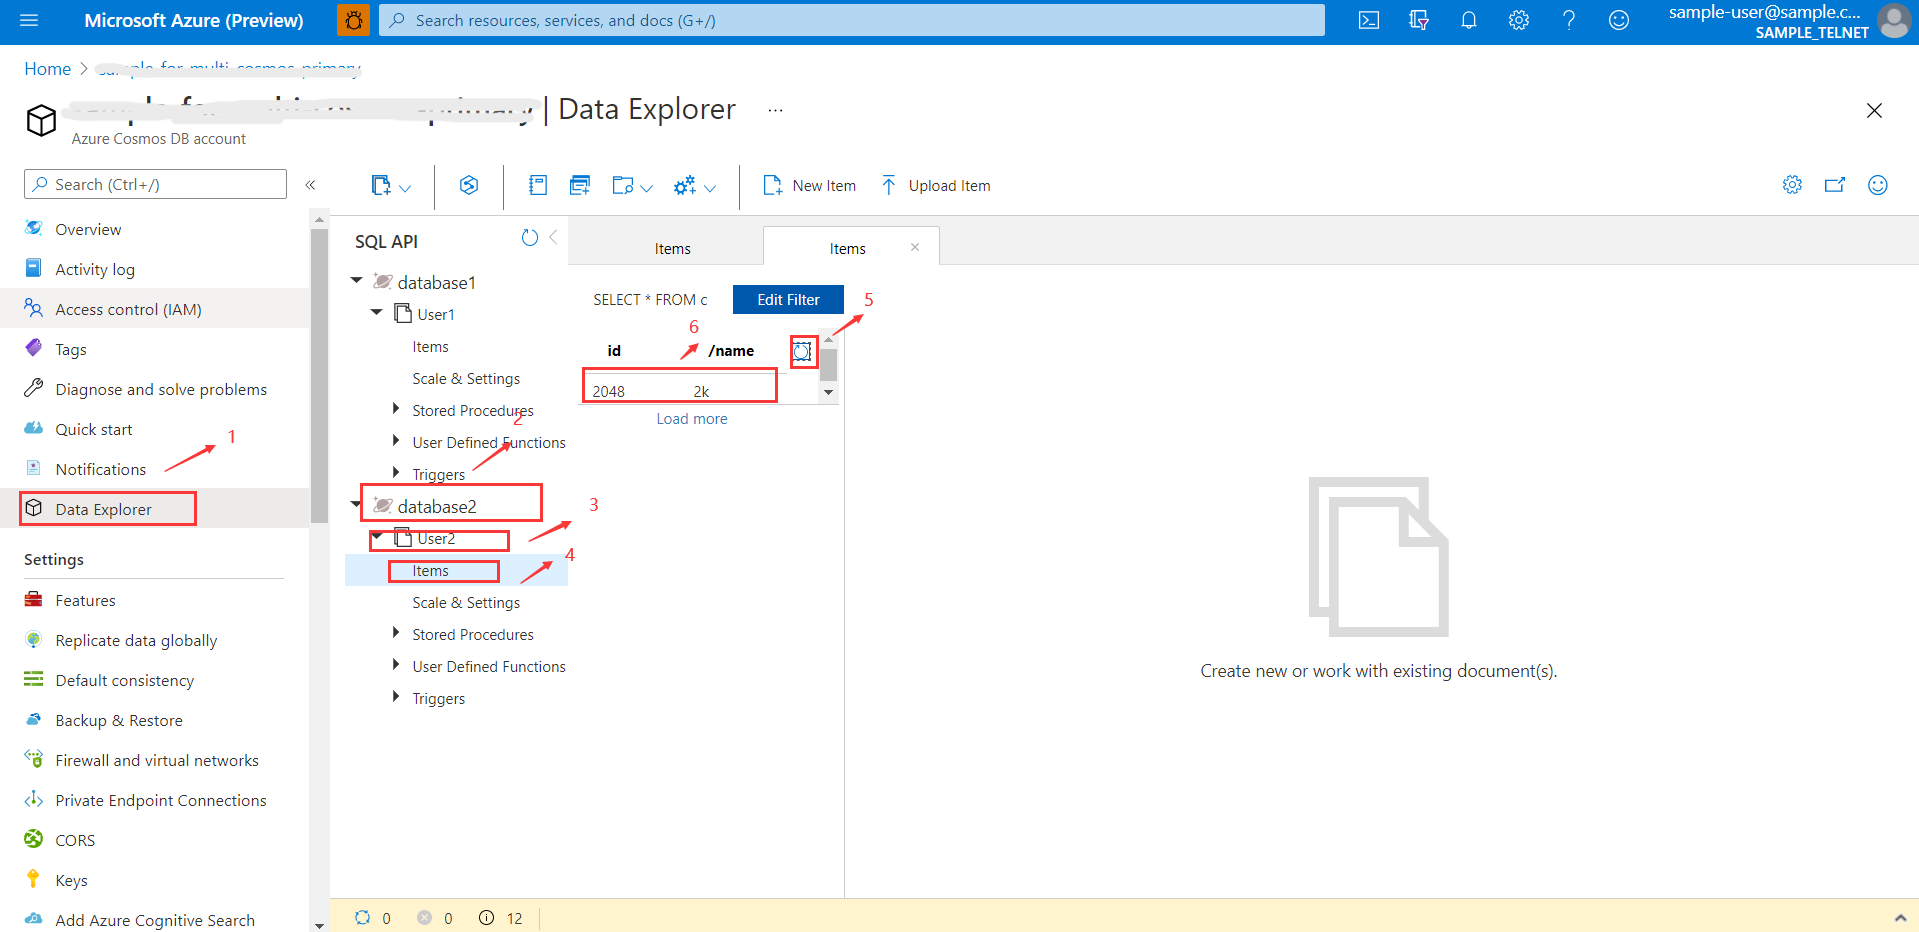Image resolution: width=1919 pixels, height=932 pixels.
Task: Go to Home breadcrumb link
Action: pos(48,69)
